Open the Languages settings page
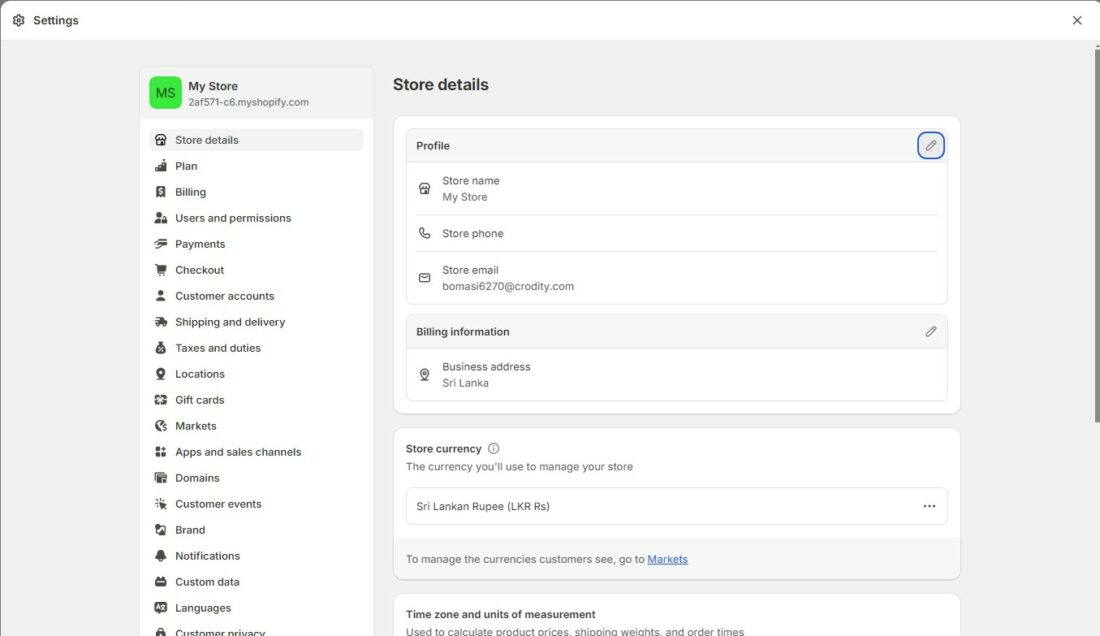Viewport: 1100px width, 636px height. click(x=203, y=608)
